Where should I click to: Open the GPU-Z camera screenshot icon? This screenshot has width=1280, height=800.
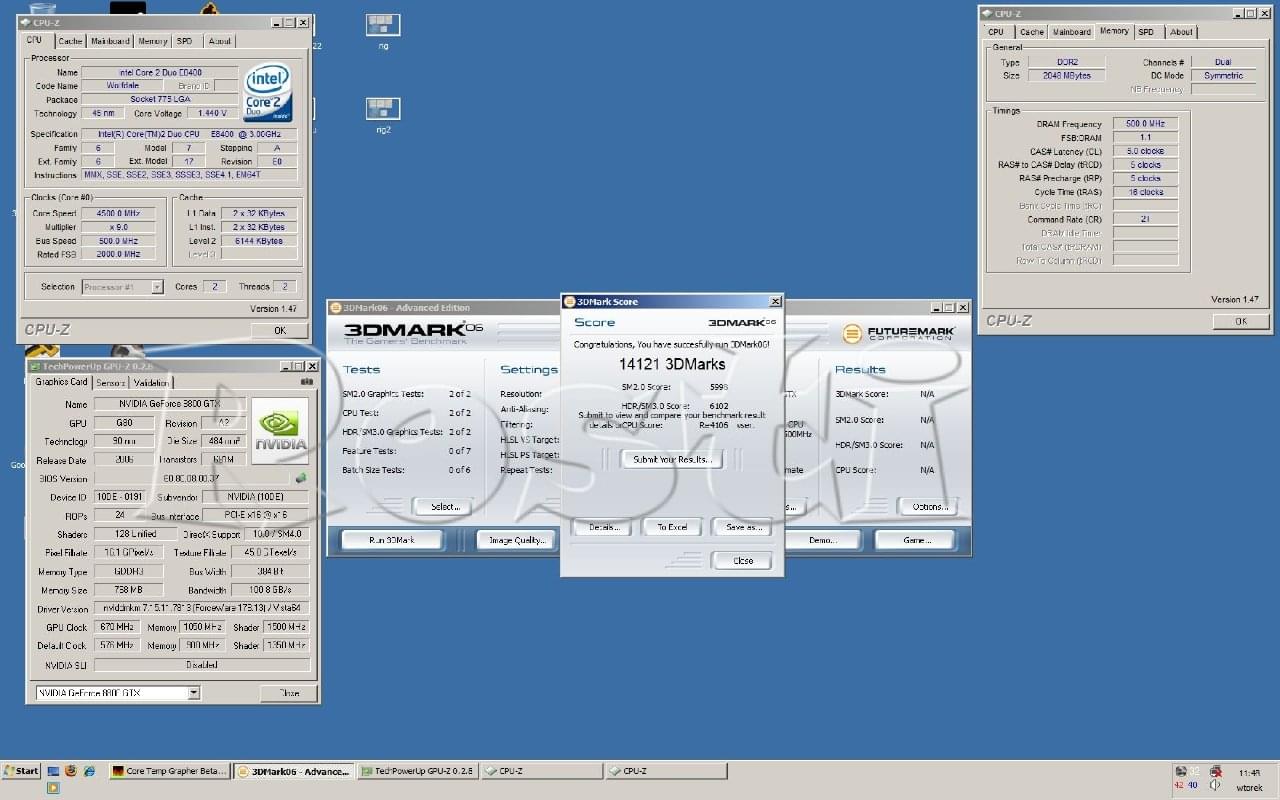pyautogui.click(x=307, y=381)
